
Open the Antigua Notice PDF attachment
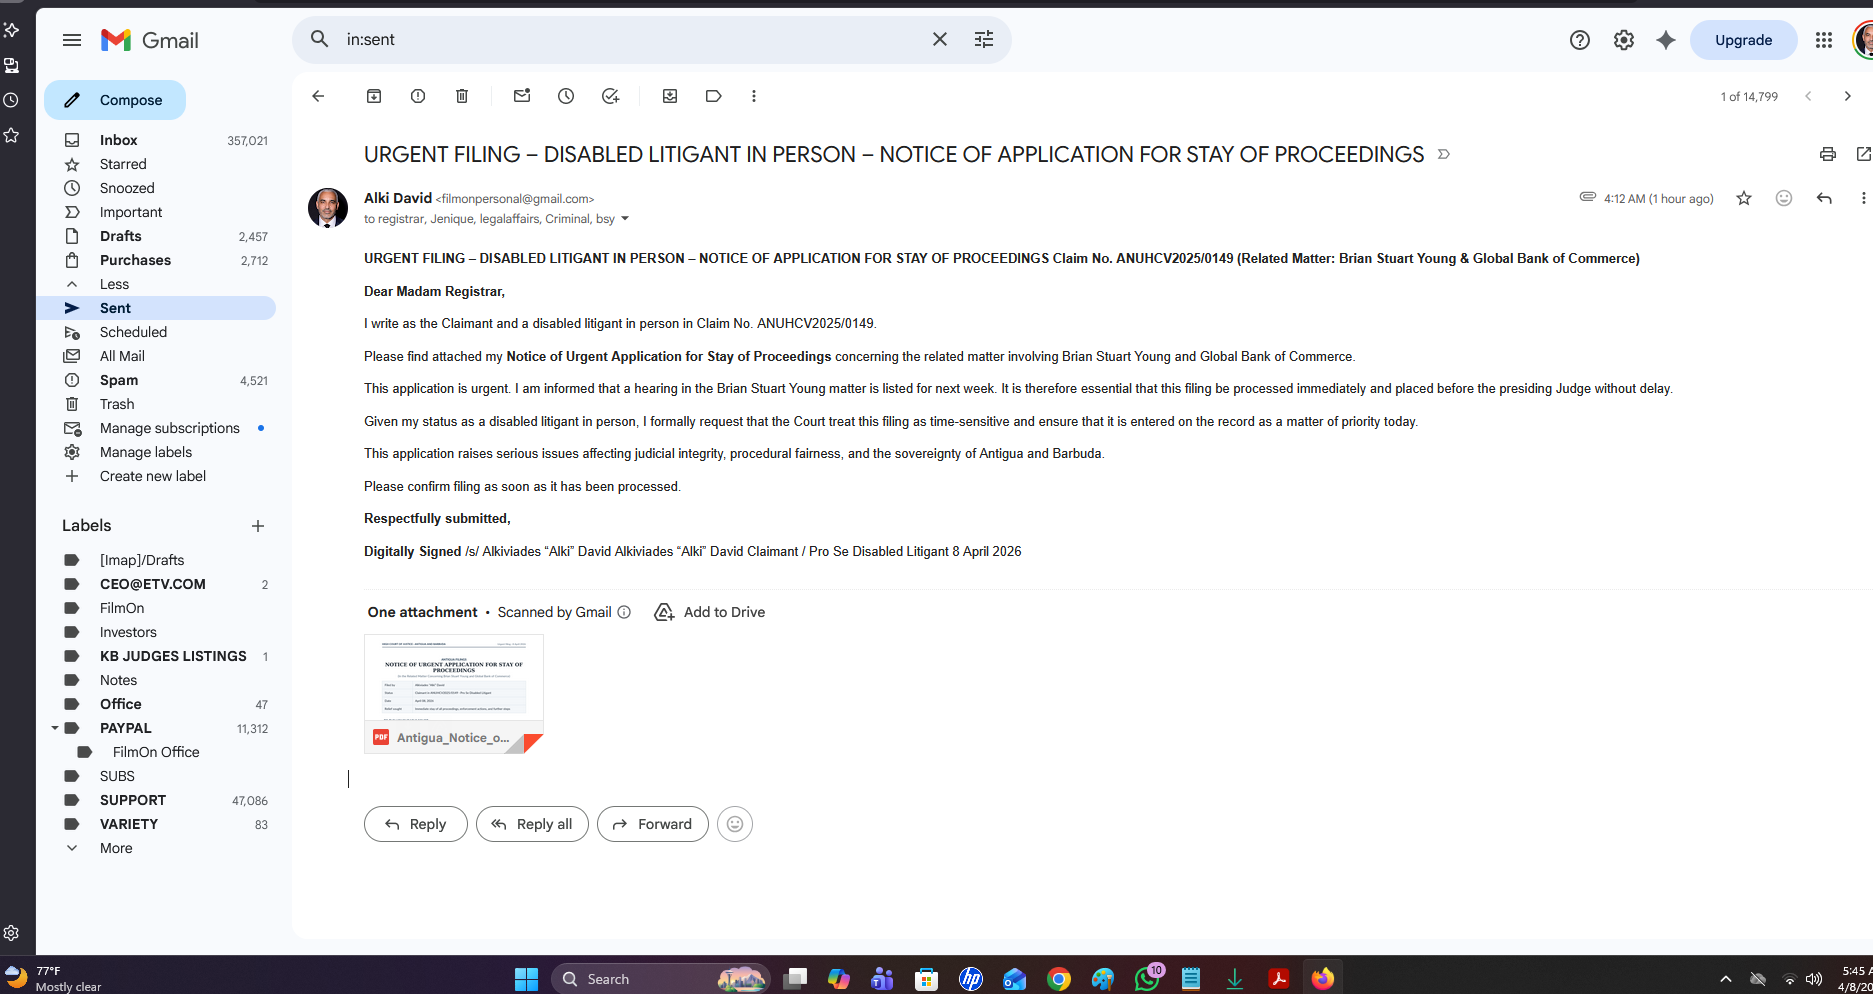454,693
